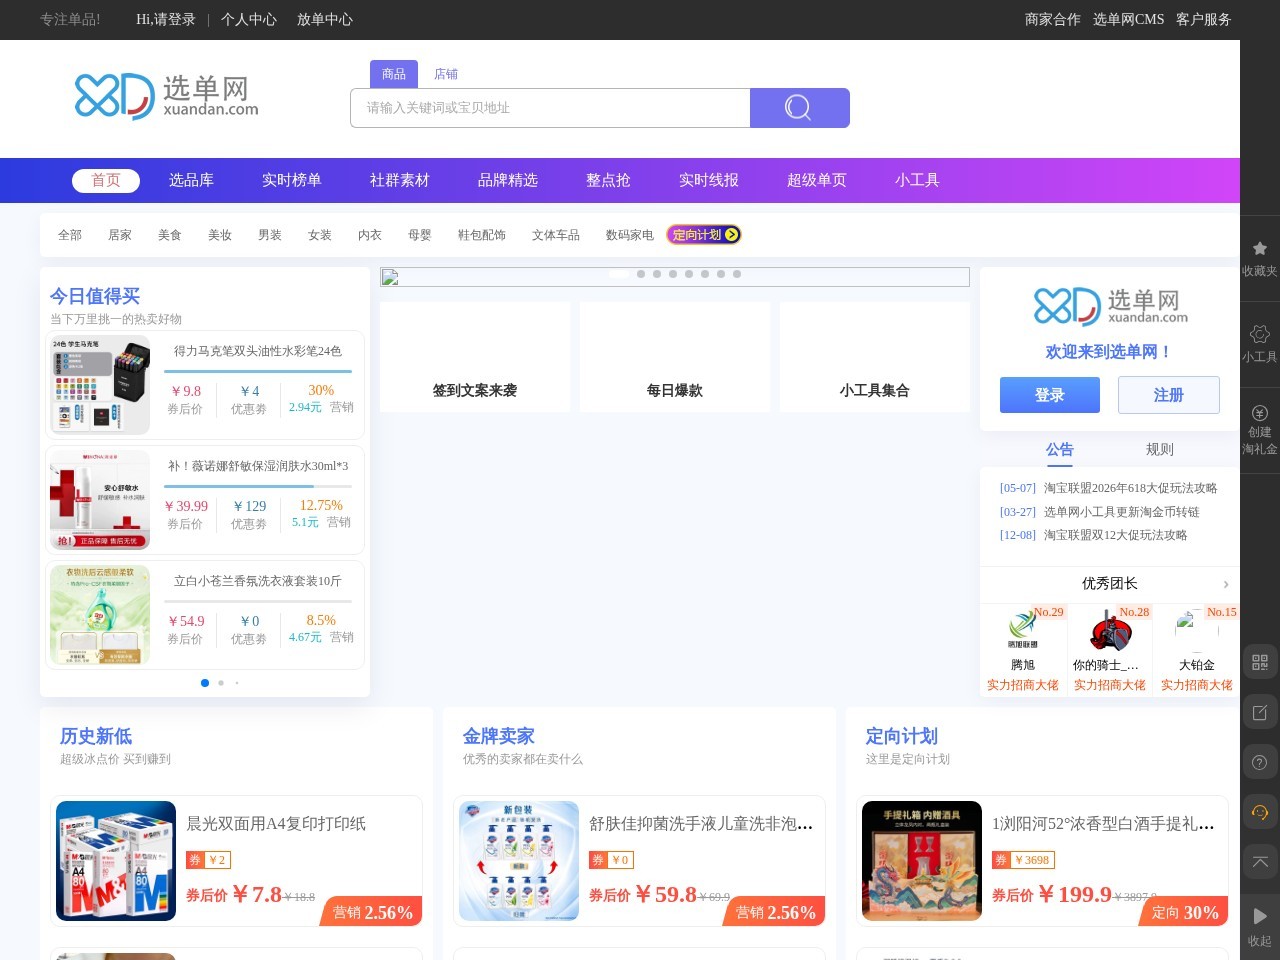Filter by 美食 category
1280x960 pixels.
170,235
